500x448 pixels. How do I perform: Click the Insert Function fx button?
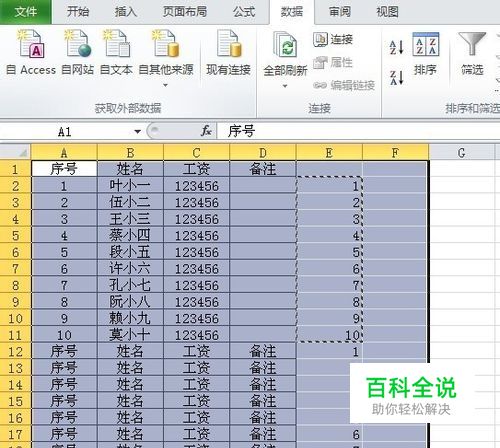tap(206, 131)
